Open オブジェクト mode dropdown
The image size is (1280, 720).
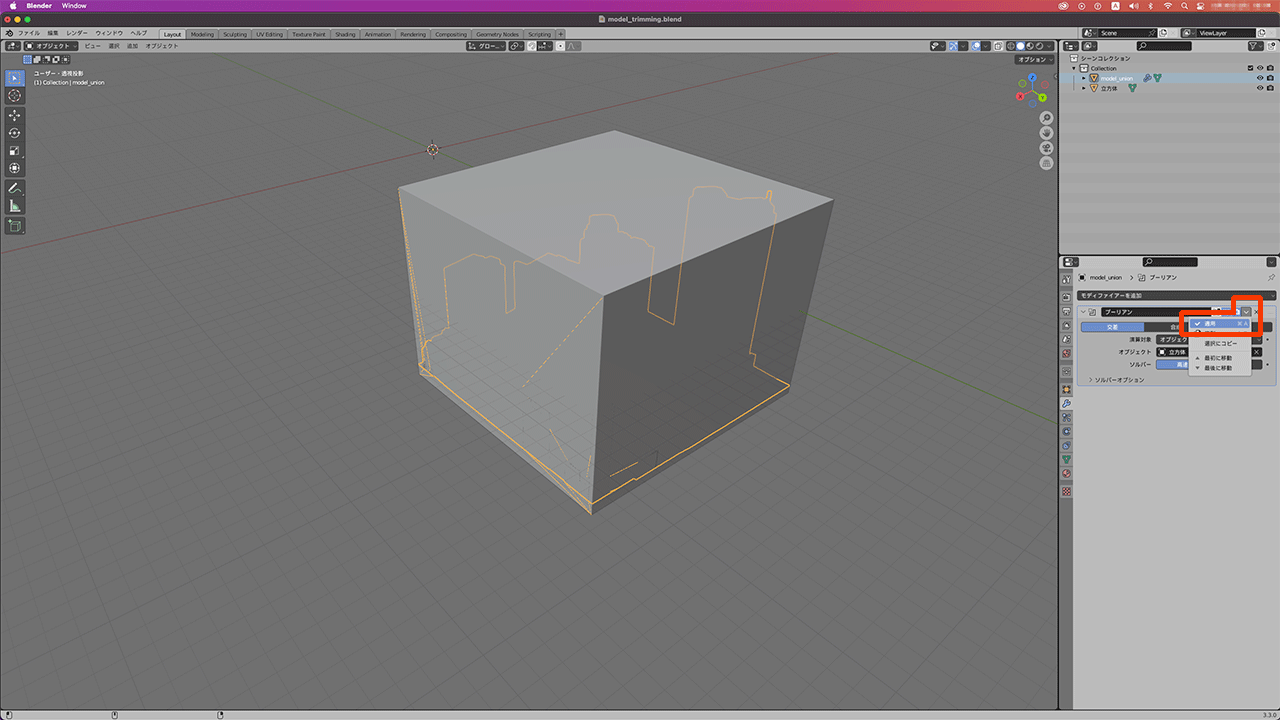(51, 46)
